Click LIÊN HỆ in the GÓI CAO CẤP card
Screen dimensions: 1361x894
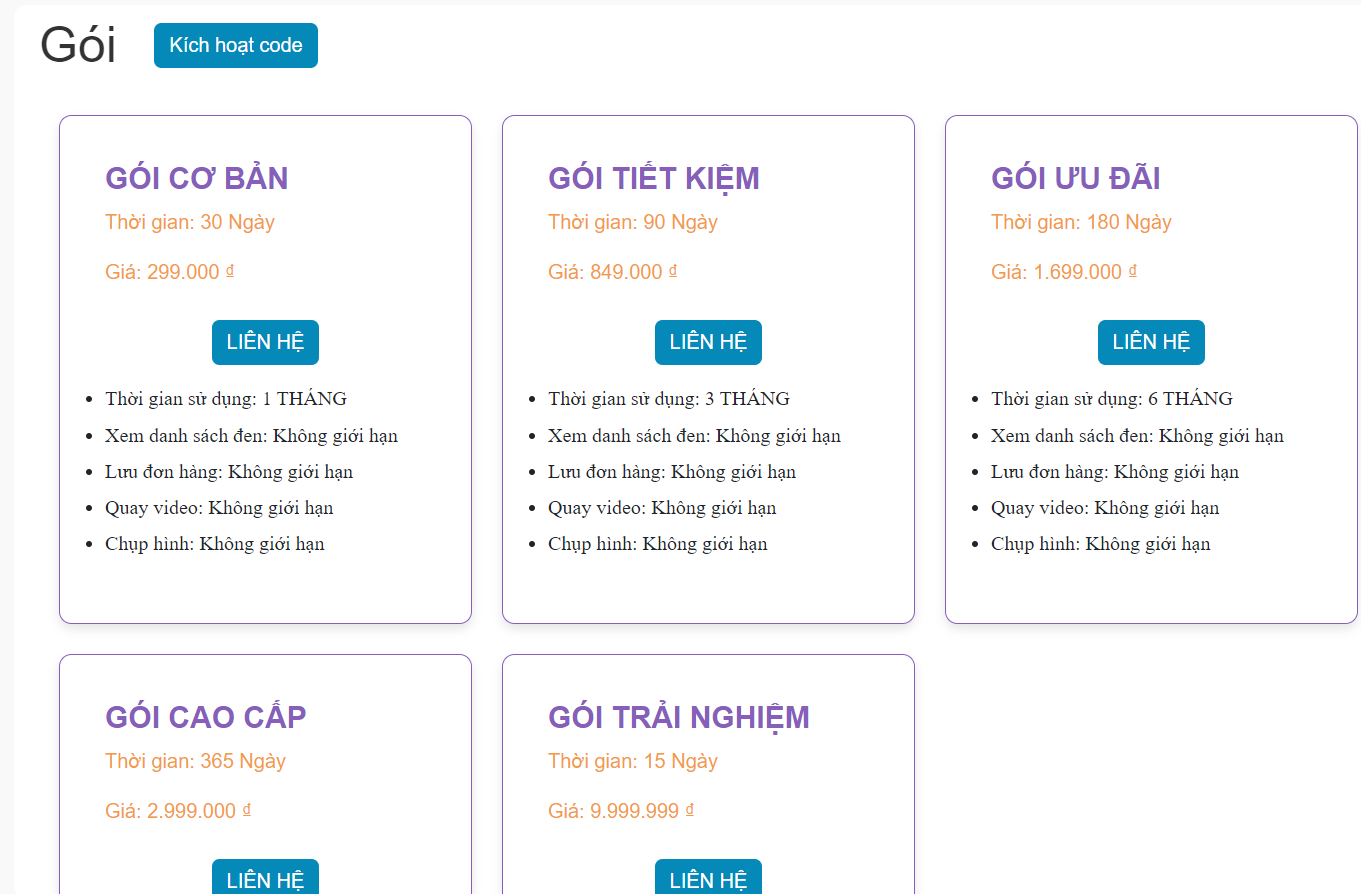265,877
